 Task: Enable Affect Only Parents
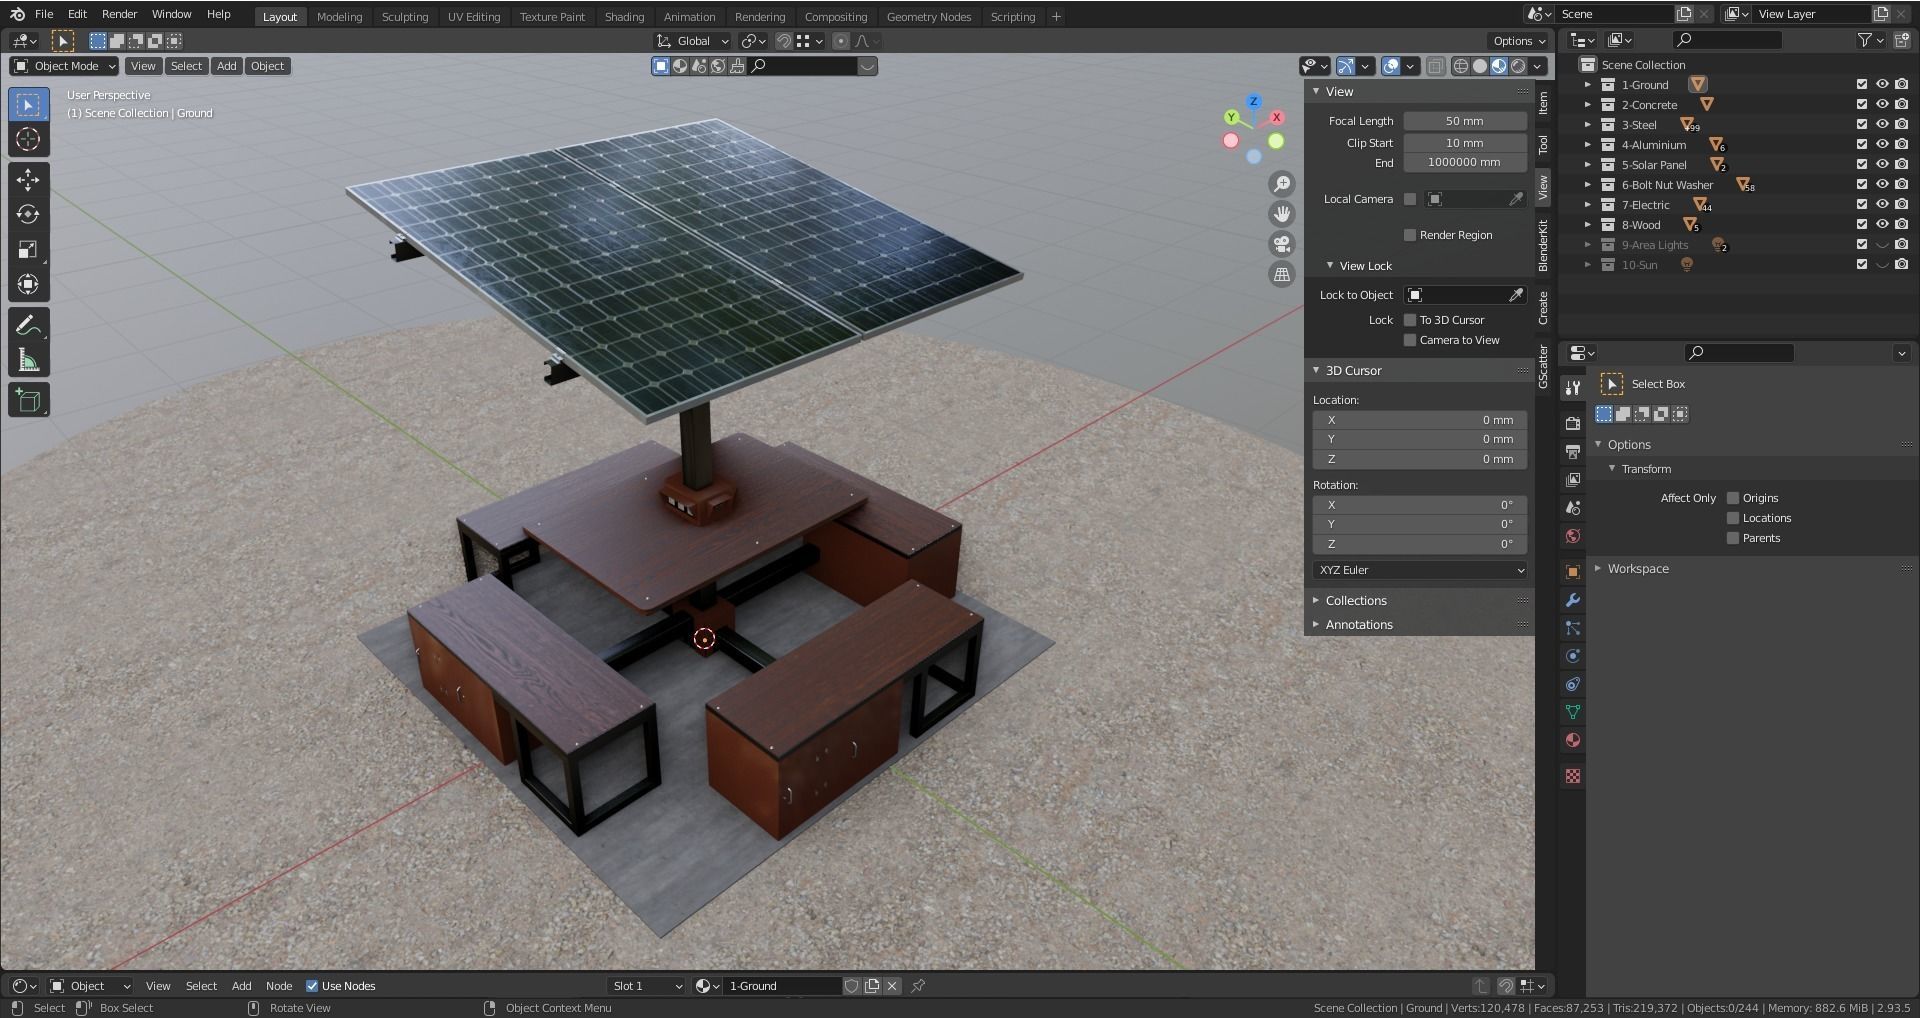tap(1733, 538)
